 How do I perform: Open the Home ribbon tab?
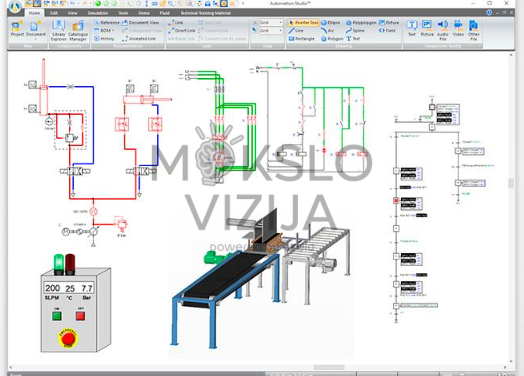click(34, 13)
